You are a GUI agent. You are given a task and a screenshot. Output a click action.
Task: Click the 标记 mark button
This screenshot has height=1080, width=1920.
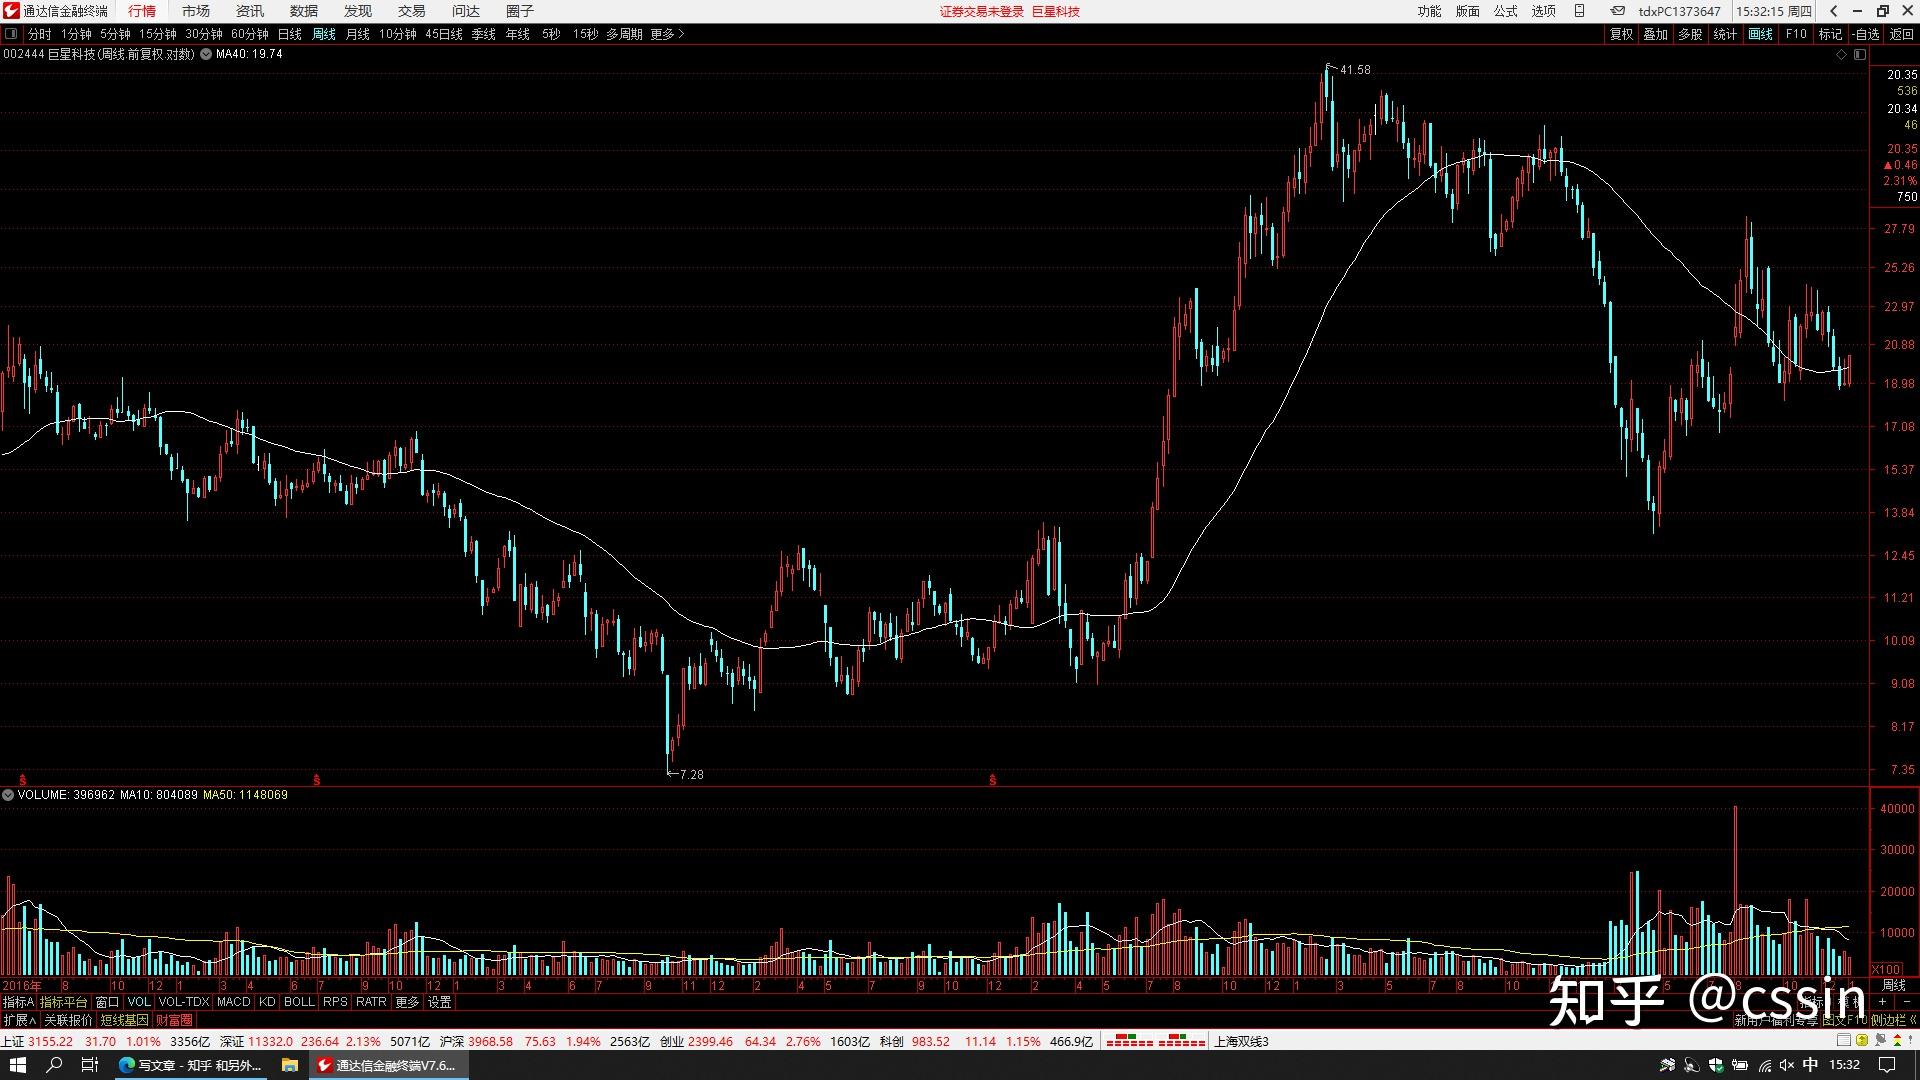coord(1830,34)
